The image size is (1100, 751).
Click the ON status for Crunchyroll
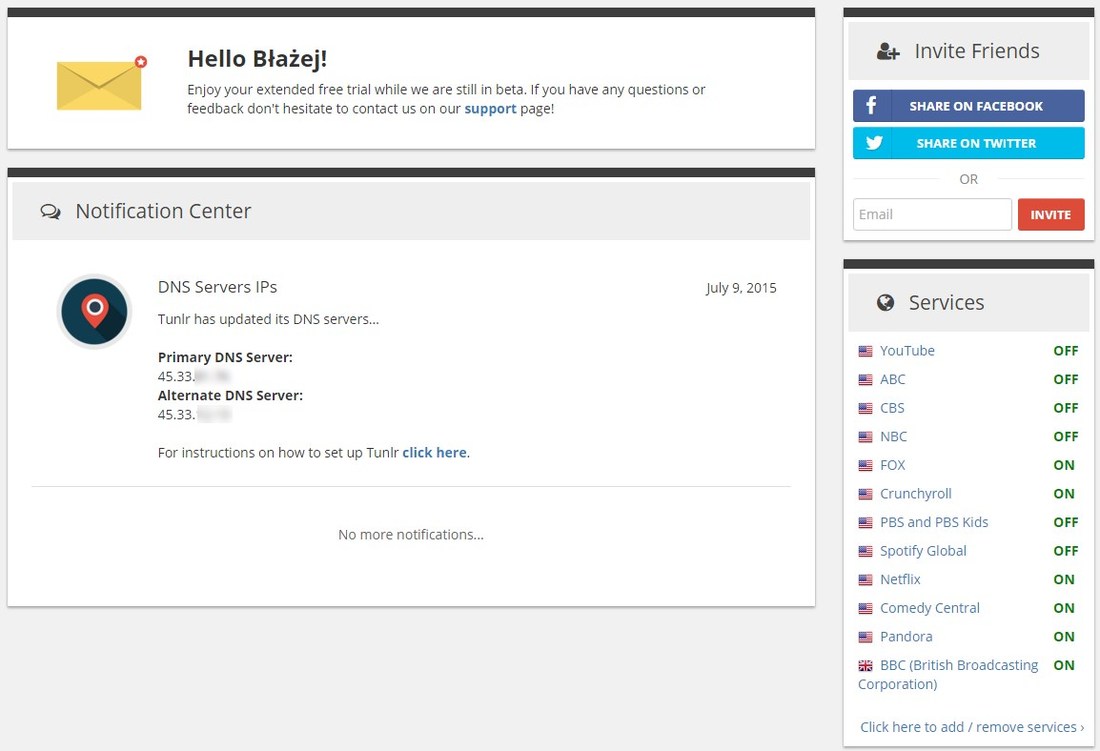(1064, 494)
